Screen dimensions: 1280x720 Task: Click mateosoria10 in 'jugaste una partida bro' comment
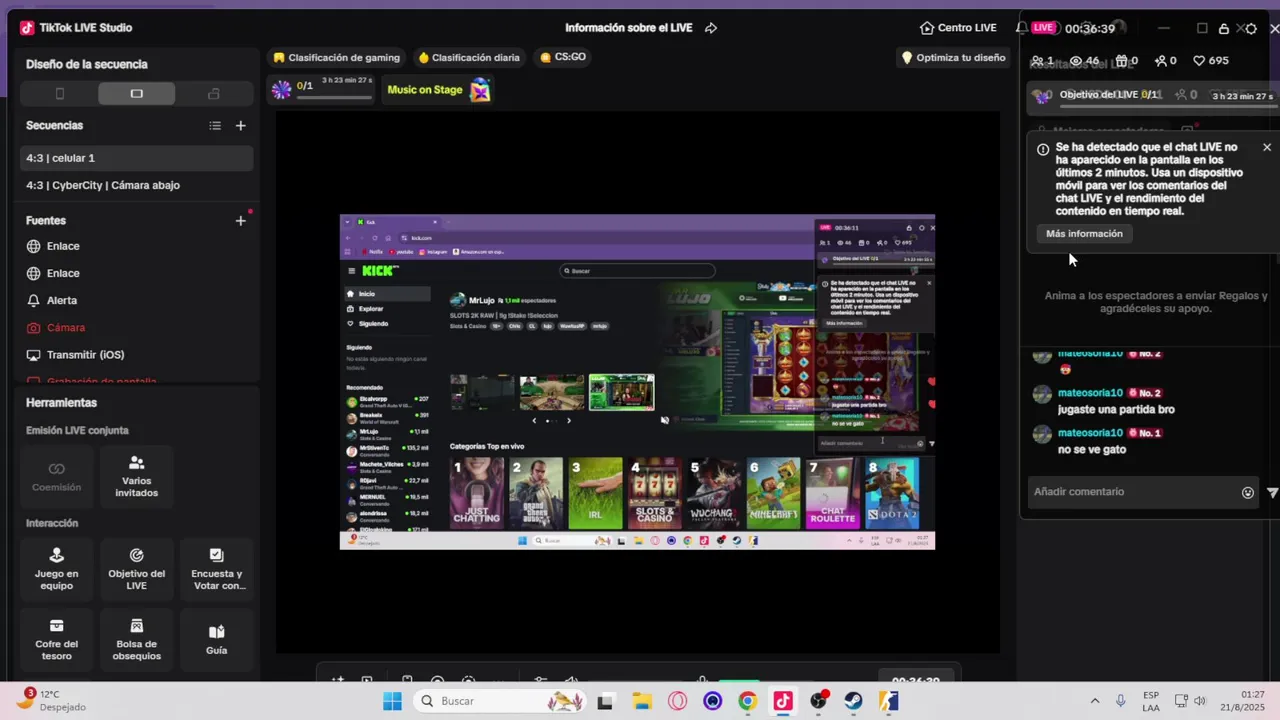click(x=1090, y=393)
